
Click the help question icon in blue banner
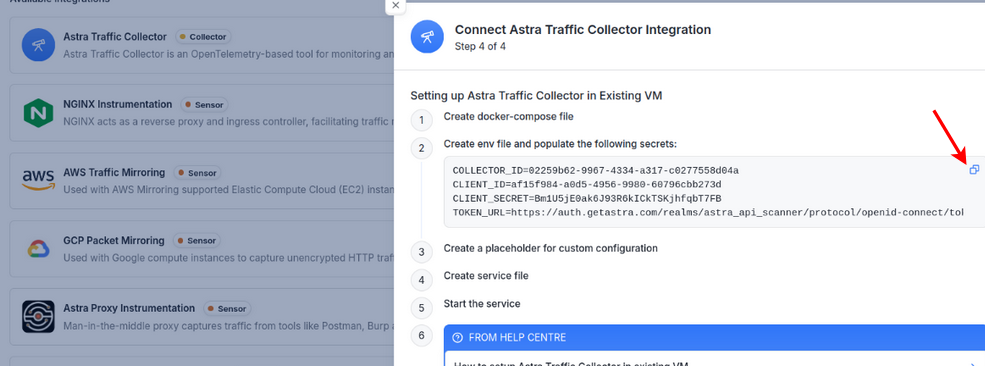pos(457,338)
